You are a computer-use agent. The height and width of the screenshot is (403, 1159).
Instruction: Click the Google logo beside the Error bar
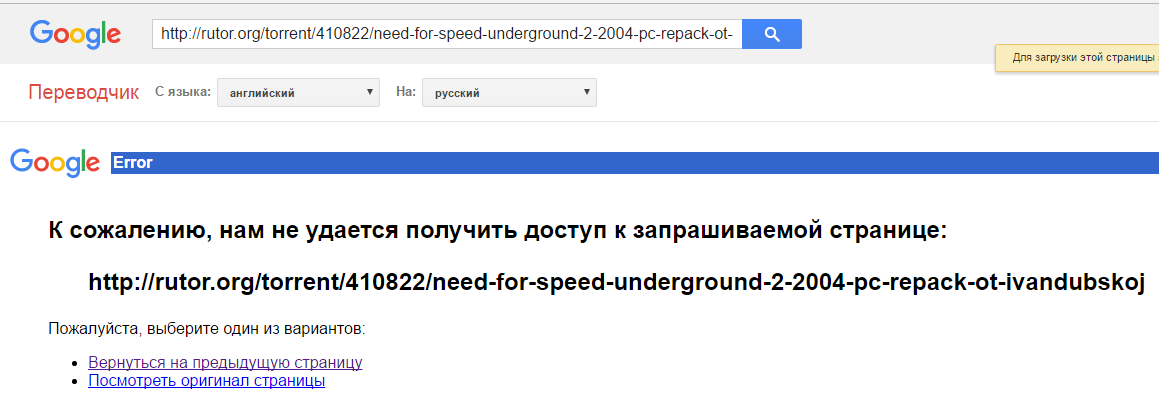tap(55, 163)
